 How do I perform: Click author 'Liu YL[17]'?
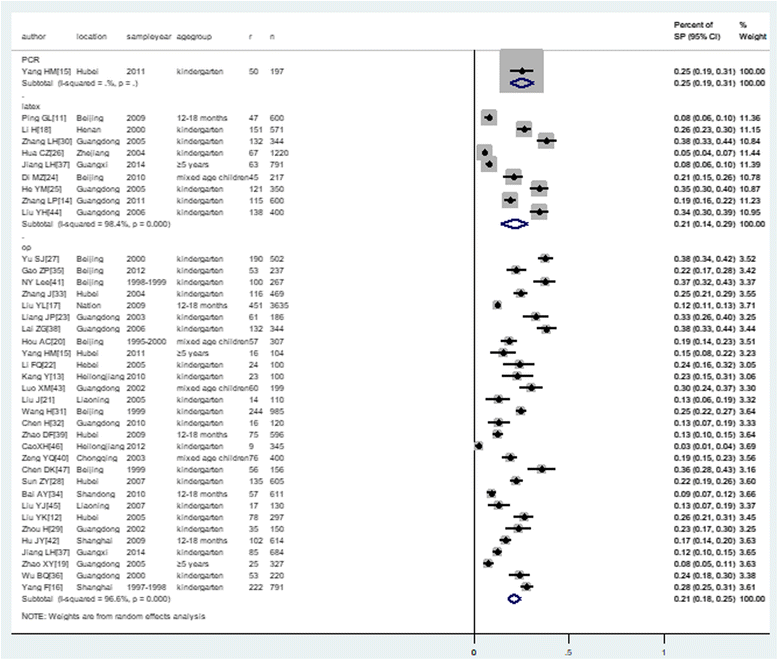[x=41, y=306]
